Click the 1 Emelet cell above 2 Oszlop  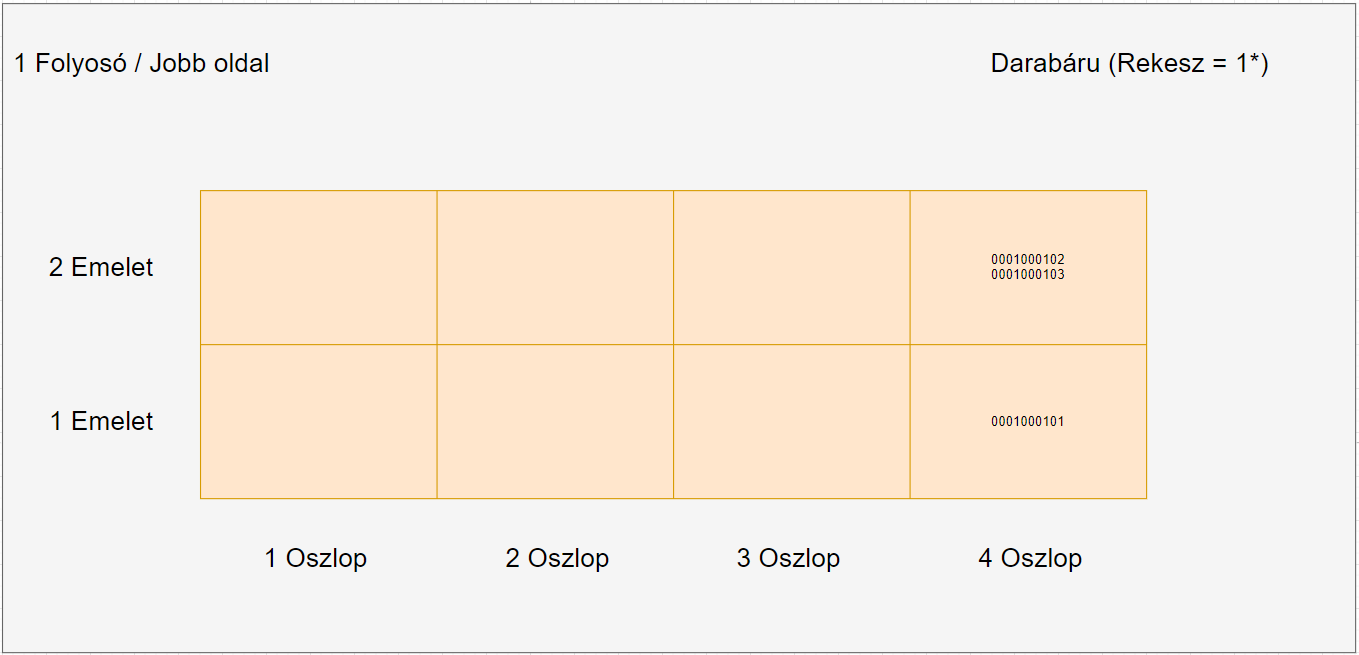pyautogui.click(x=555, y=422)
